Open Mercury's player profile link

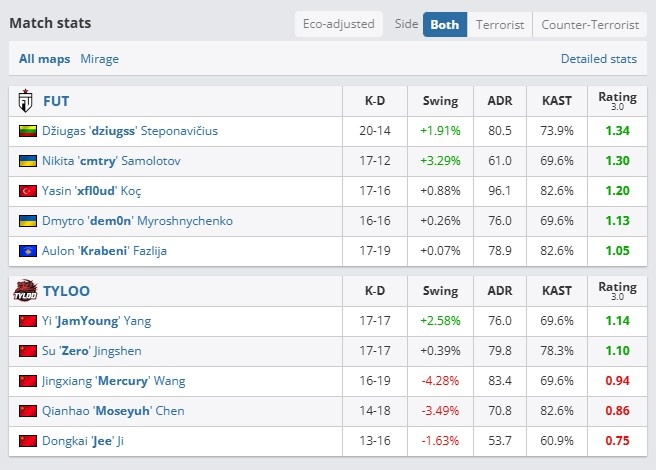(x=113, y=381)
